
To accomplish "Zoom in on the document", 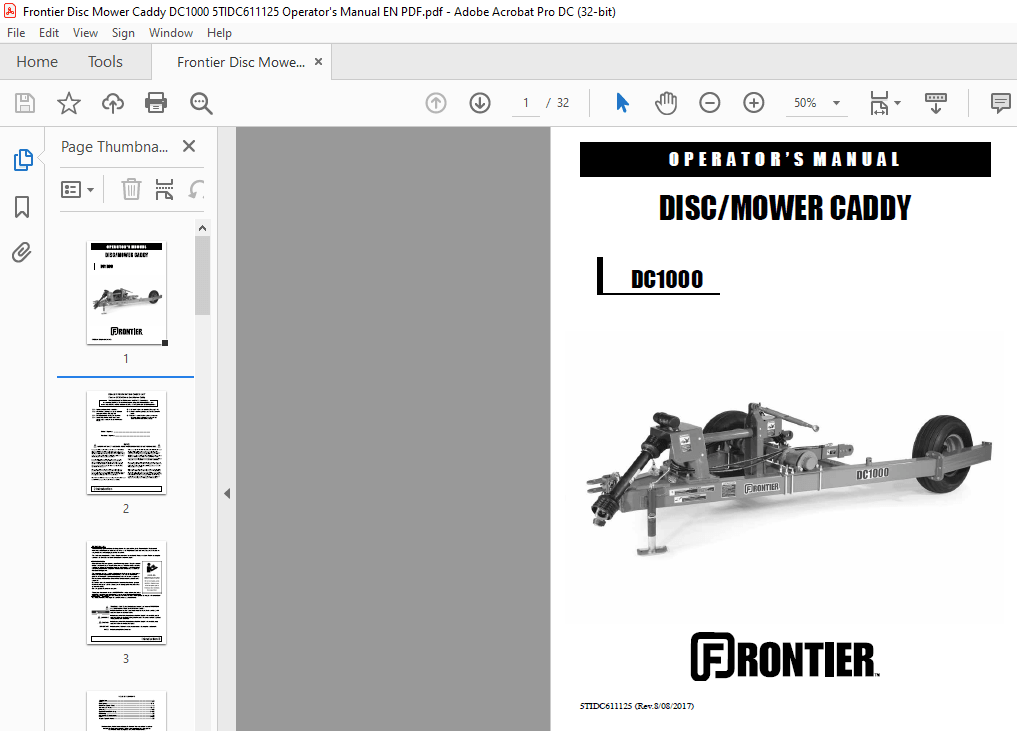I will [x=754, y=102].
